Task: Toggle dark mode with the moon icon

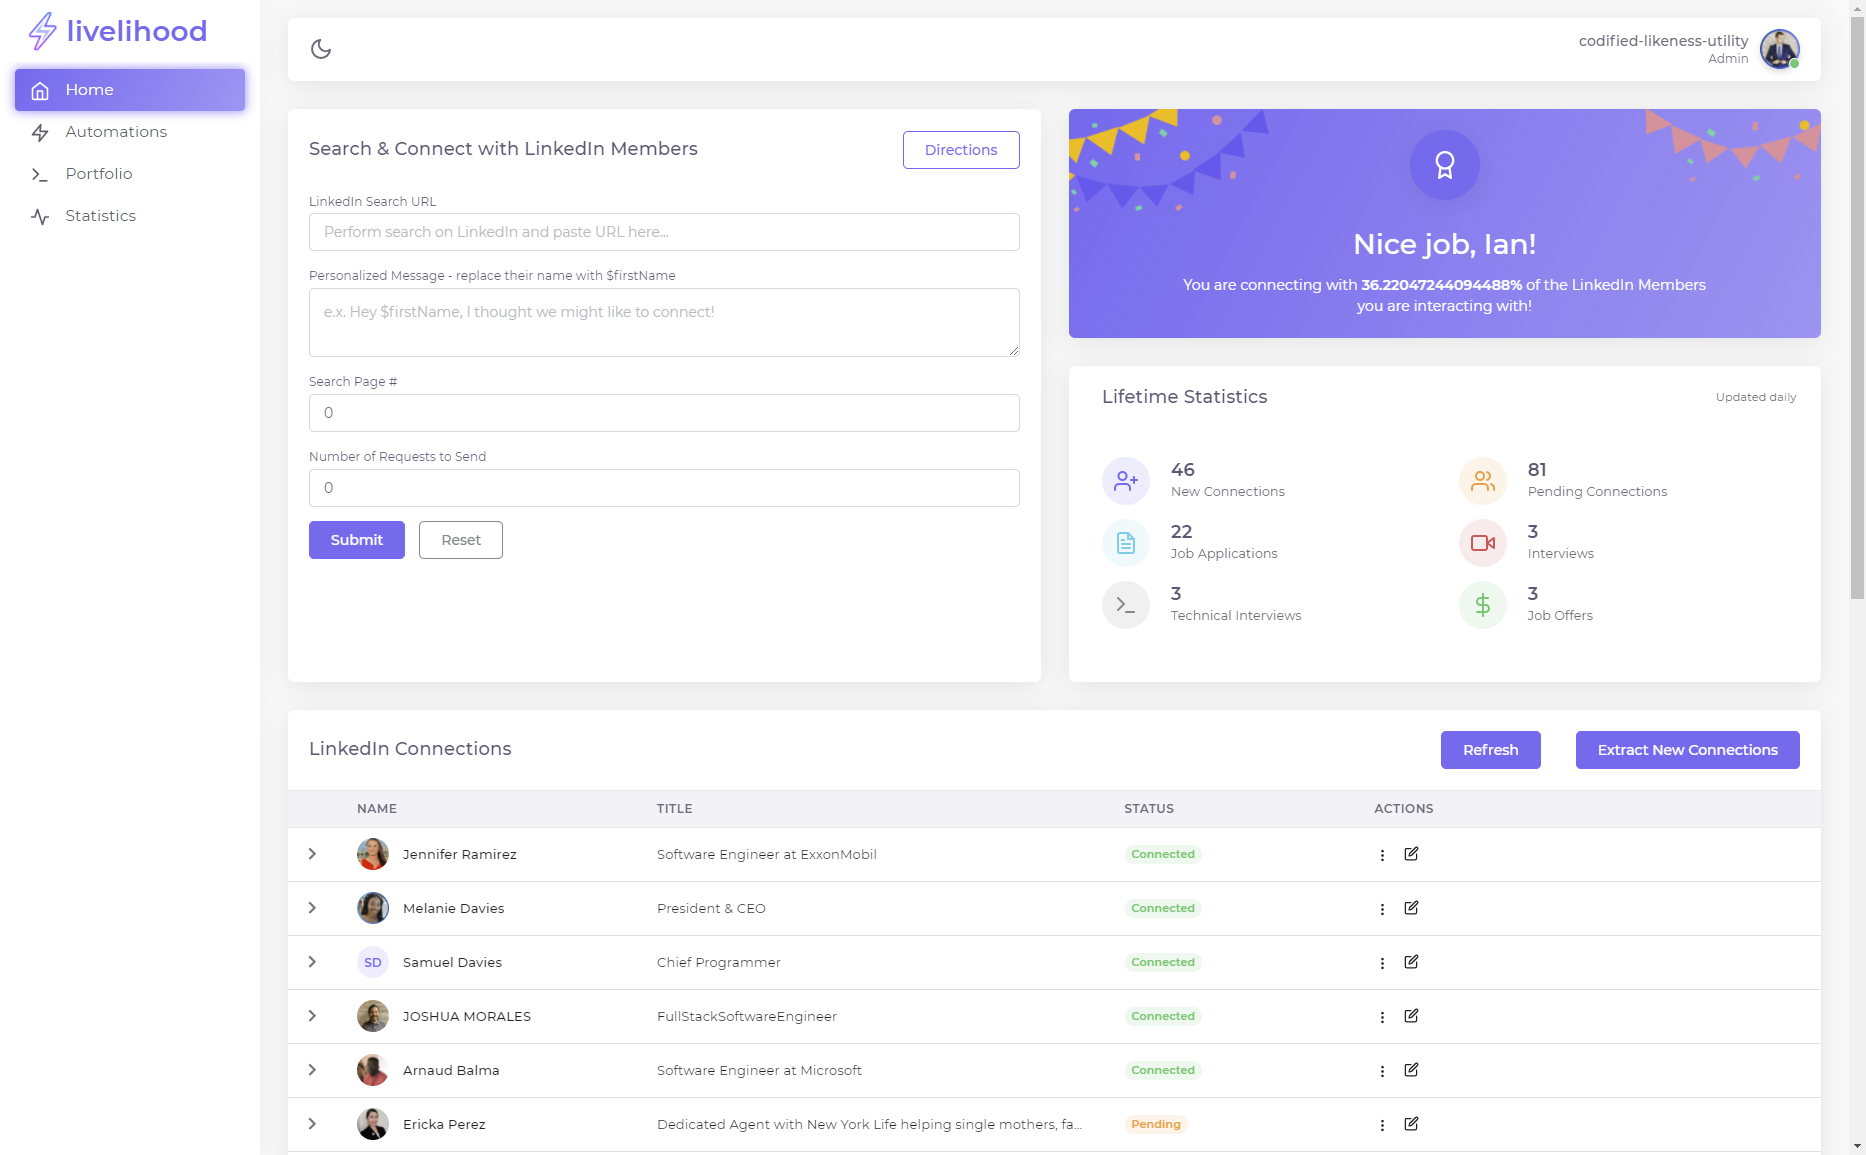Action: [x=321, y=48]
